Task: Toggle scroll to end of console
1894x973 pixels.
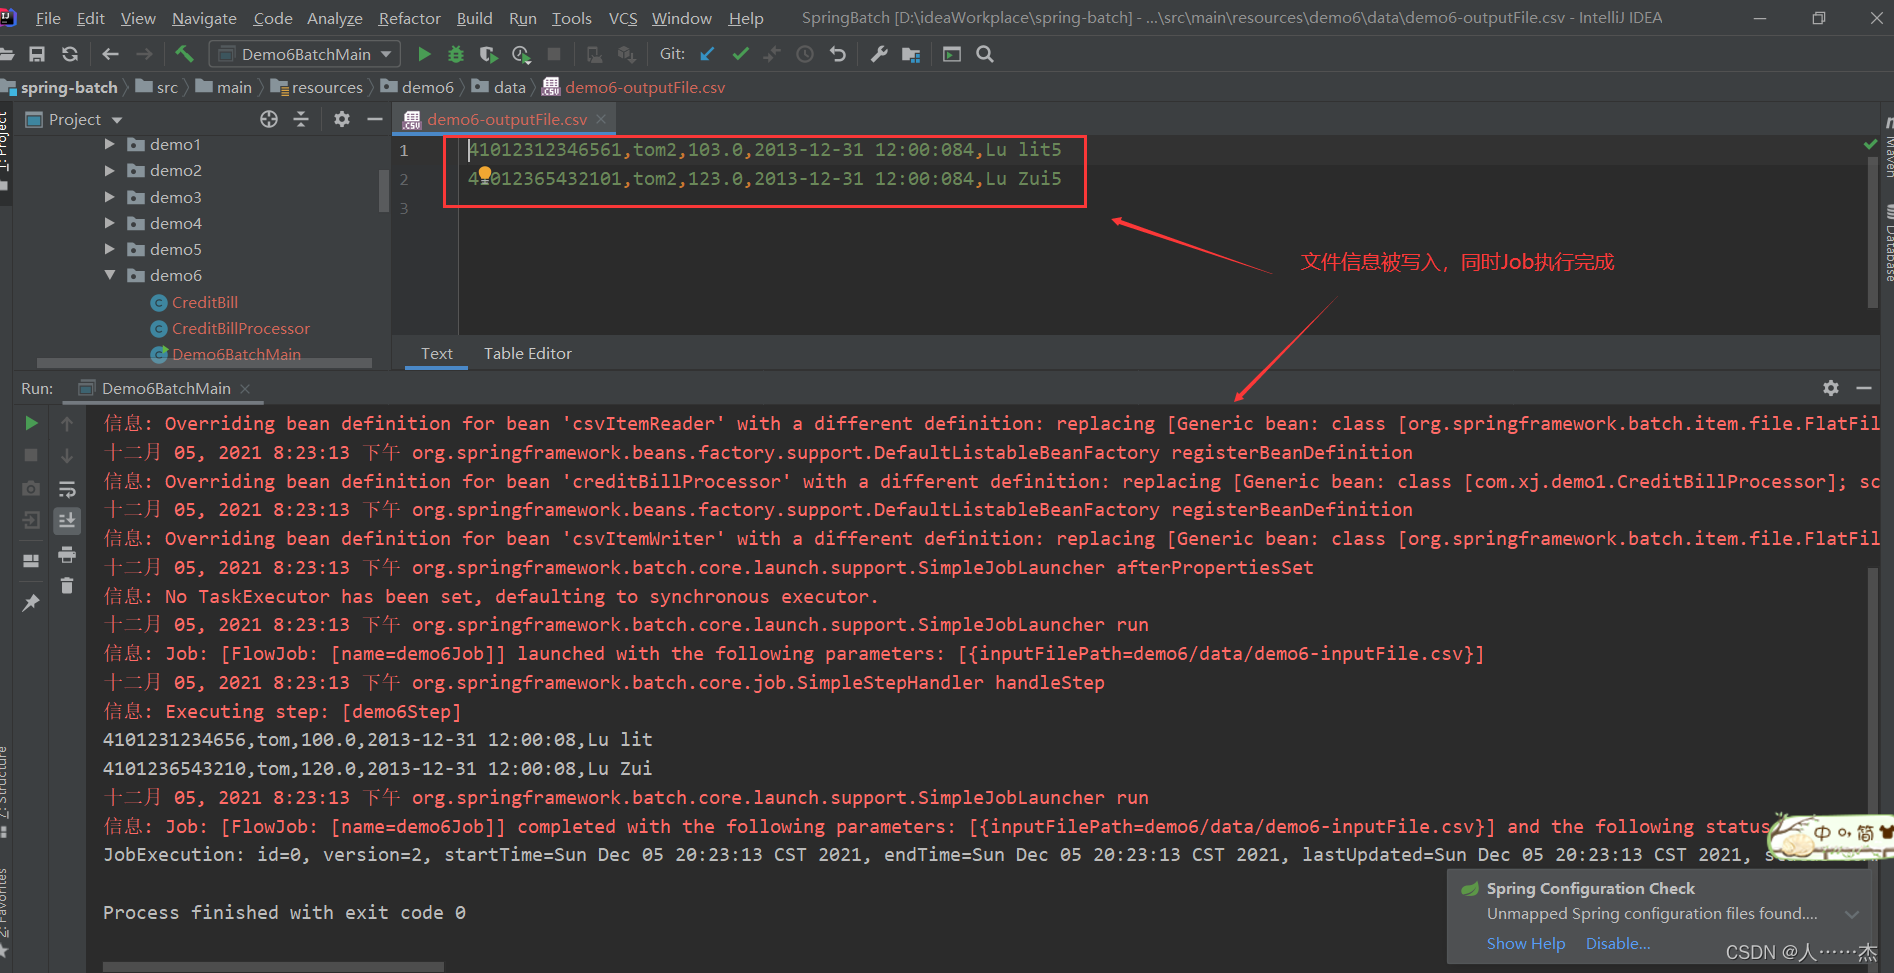Action: coord(67,520)
